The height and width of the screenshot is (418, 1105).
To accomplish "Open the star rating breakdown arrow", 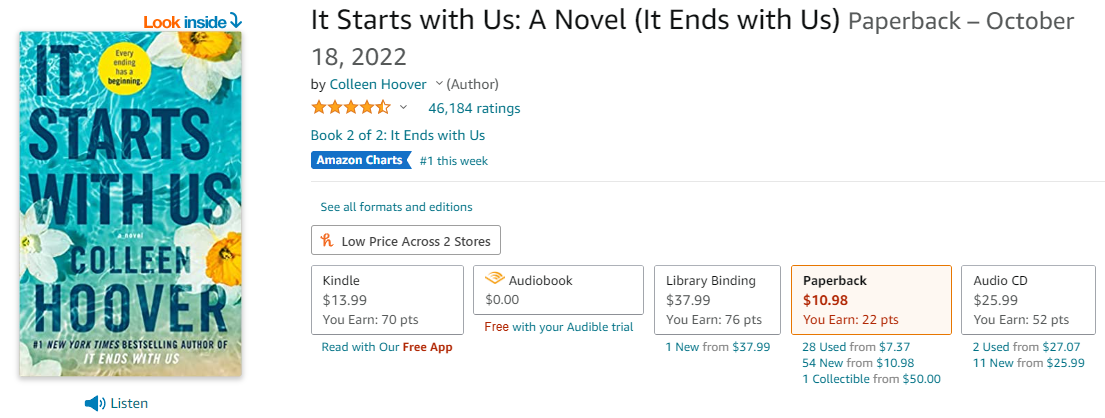I will 404,108.
